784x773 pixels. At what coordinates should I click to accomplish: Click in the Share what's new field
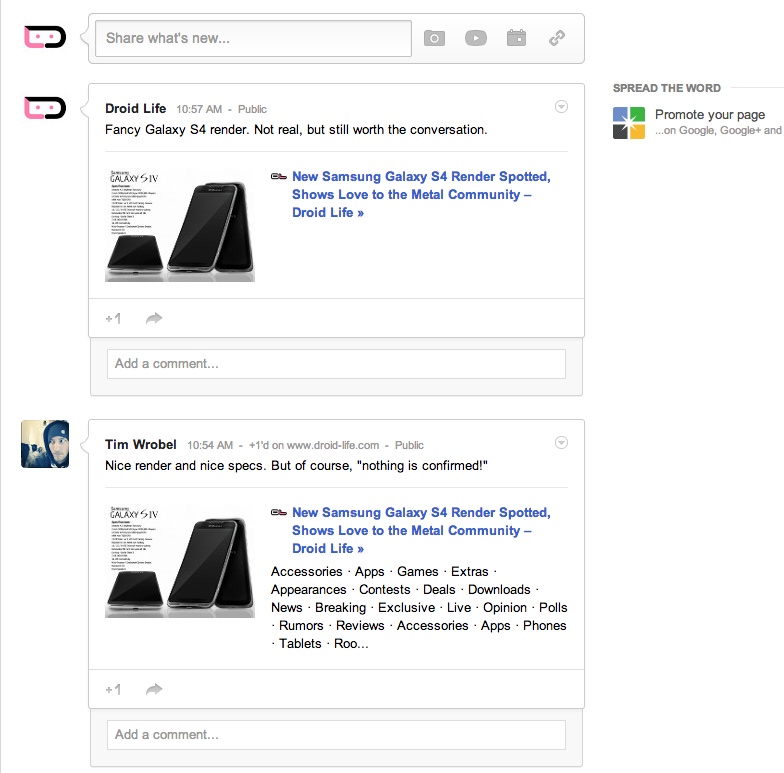253,38
